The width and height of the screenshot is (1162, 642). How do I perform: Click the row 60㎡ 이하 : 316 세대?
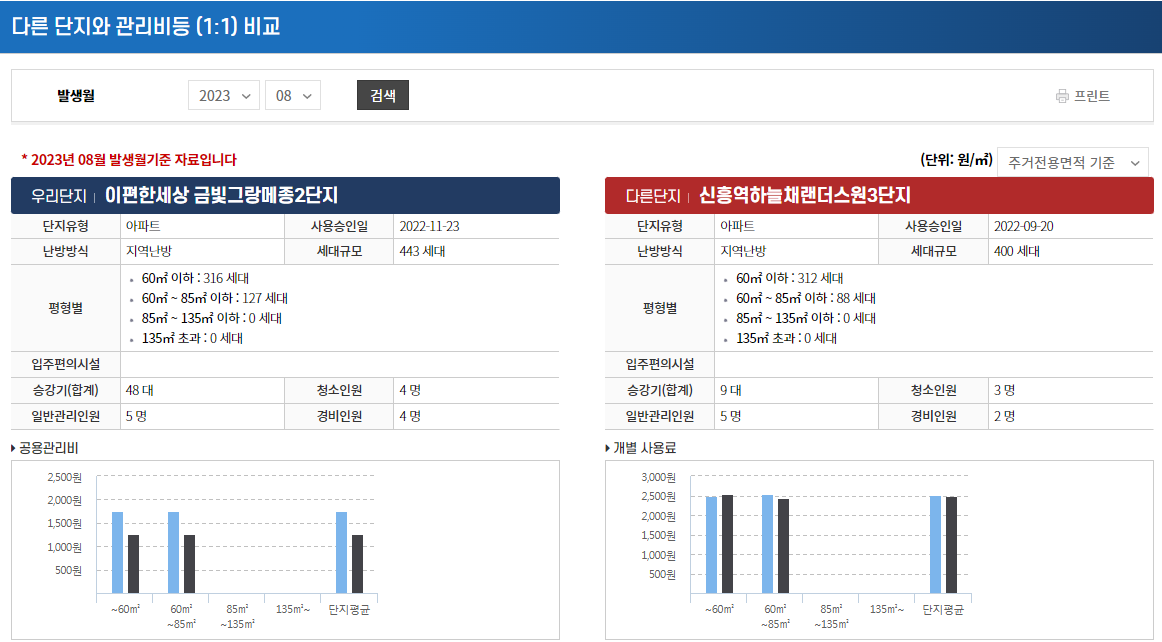click(195, 278)
